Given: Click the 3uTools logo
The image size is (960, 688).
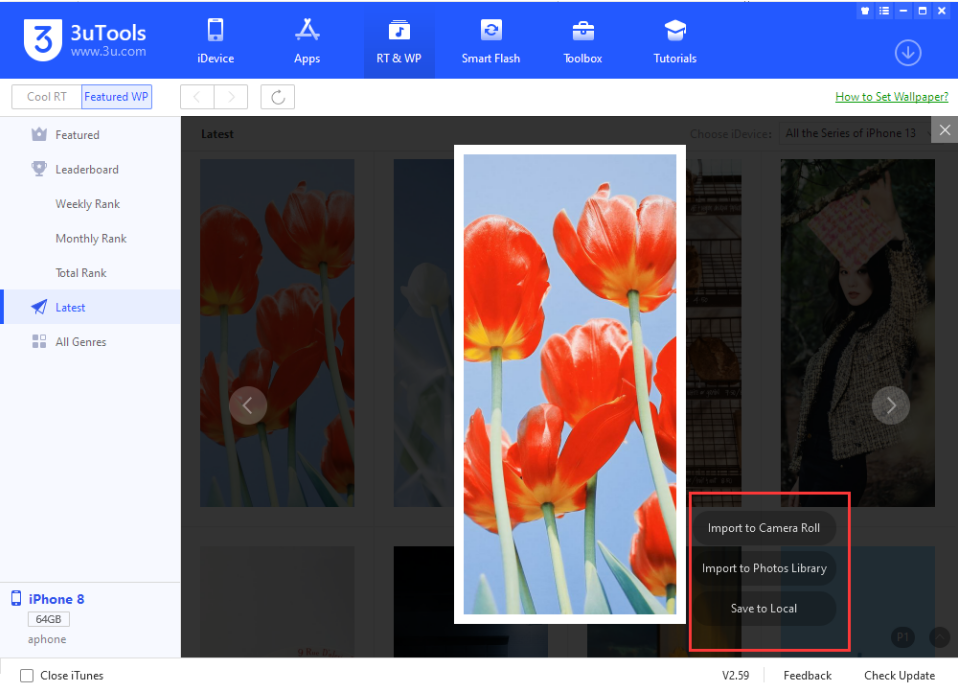Looking at the screenshot, I should [x=43, y=40].
